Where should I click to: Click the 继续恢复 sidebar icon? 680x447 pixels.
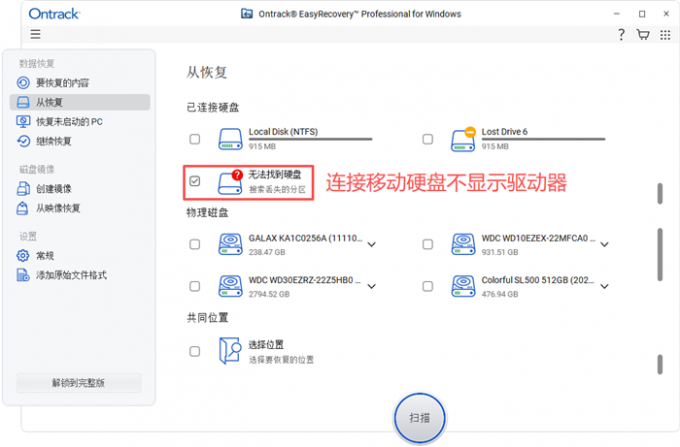23,141
